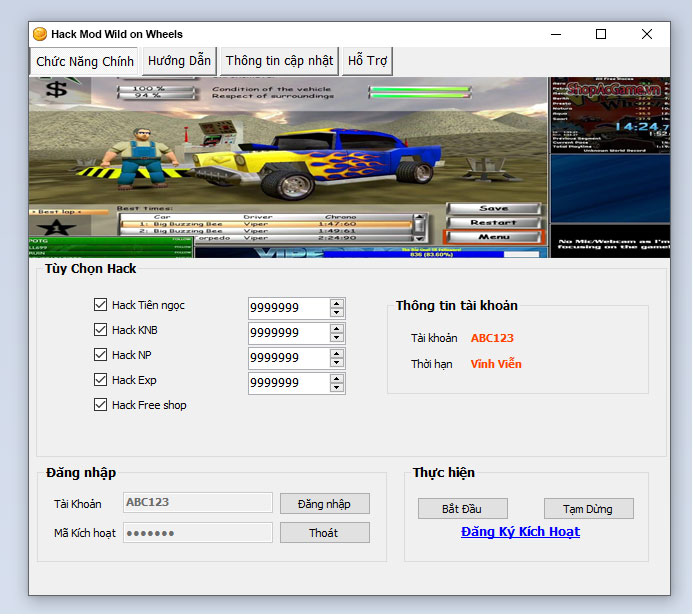
Task: Open the Đăng Ký Kích Hoạt link
Action: (x=520, y=532)
